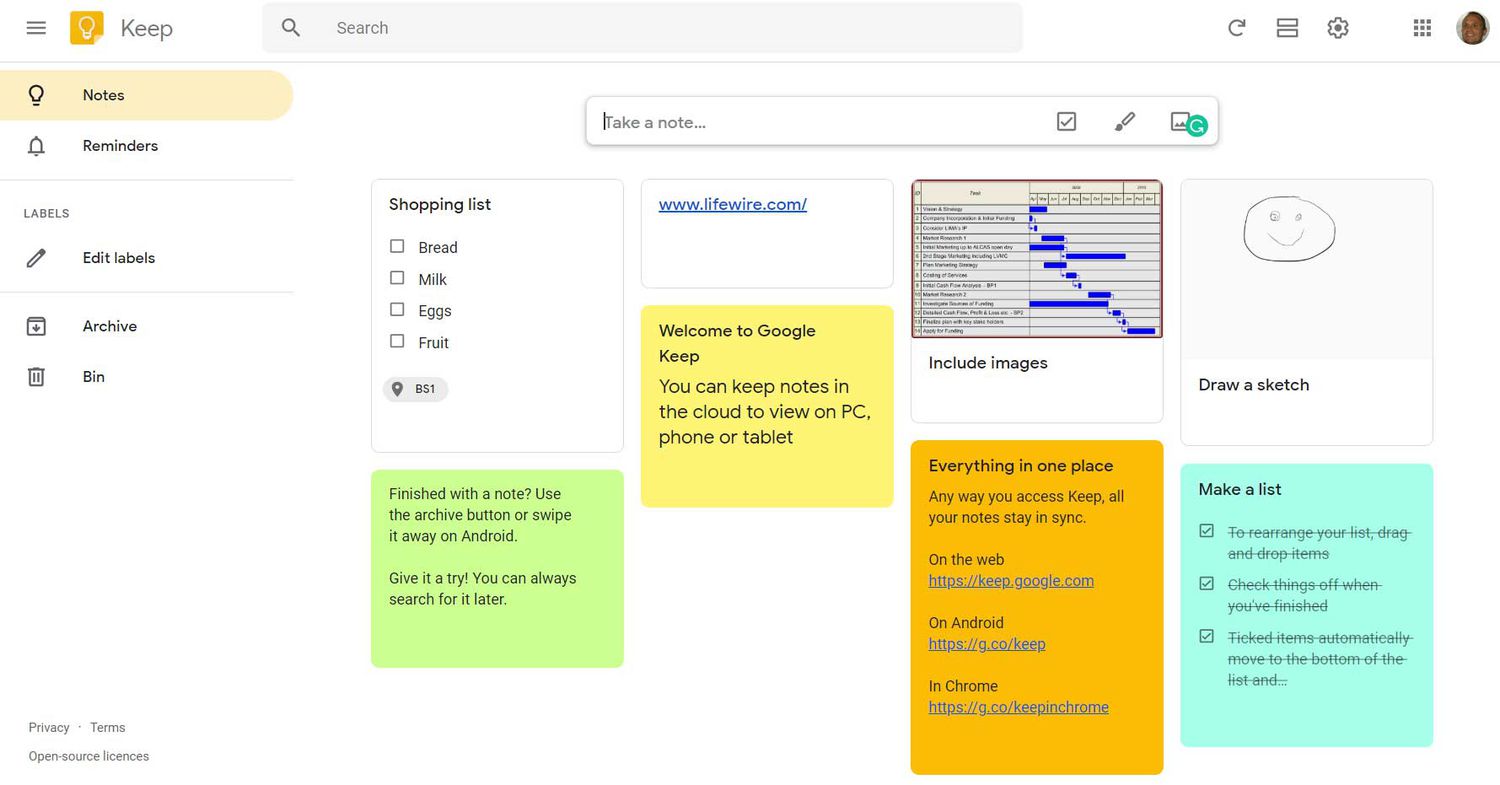Open the https://g.co/keep link
The height and width of the screenshot is (785, 1500).
987,644
